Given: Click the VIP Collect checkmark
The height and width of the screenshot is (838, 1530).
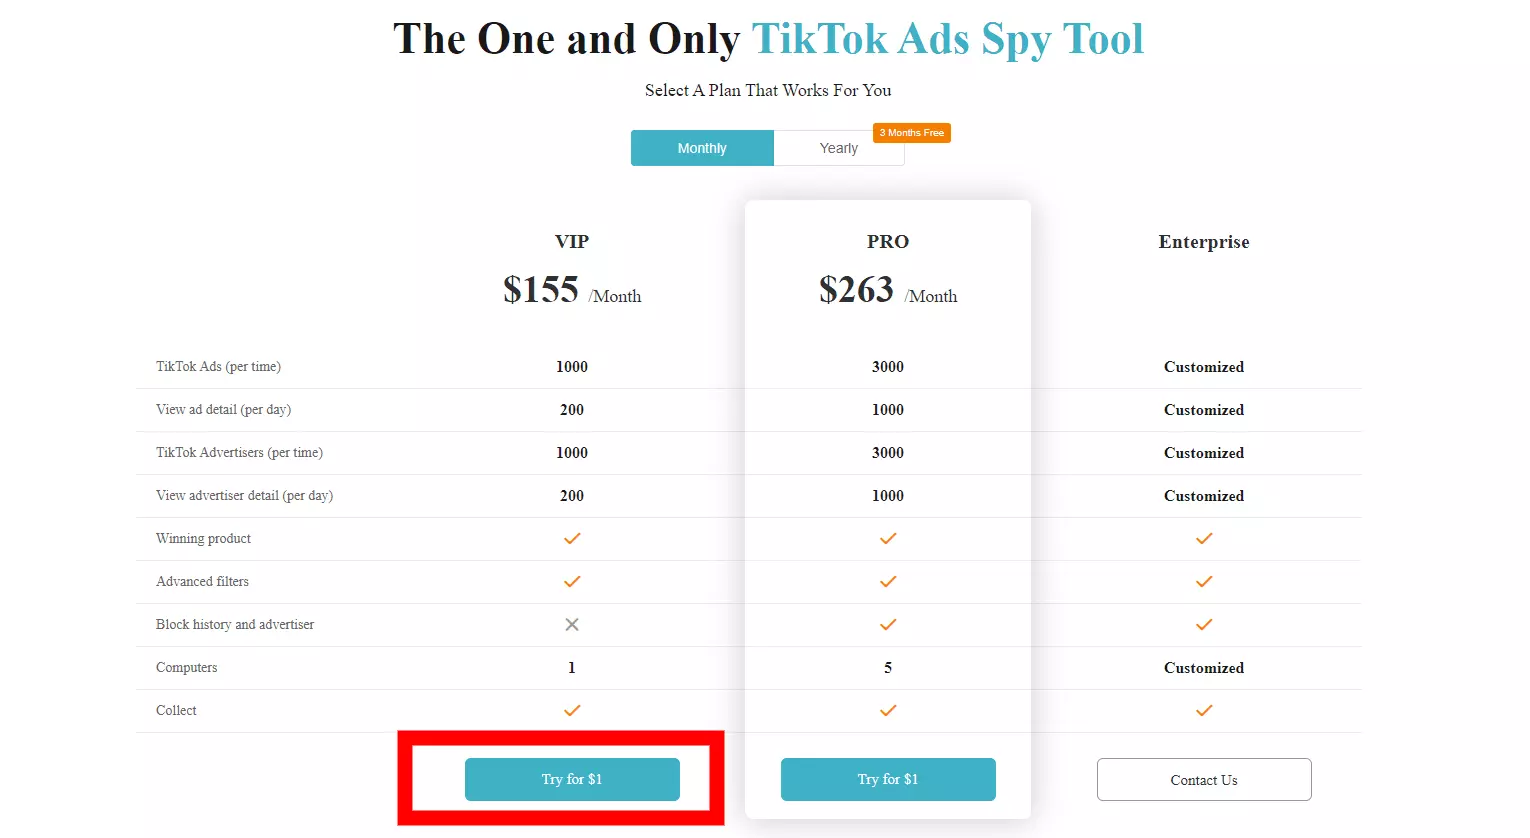Looking at the screenshot, I should tap(572, 710).
